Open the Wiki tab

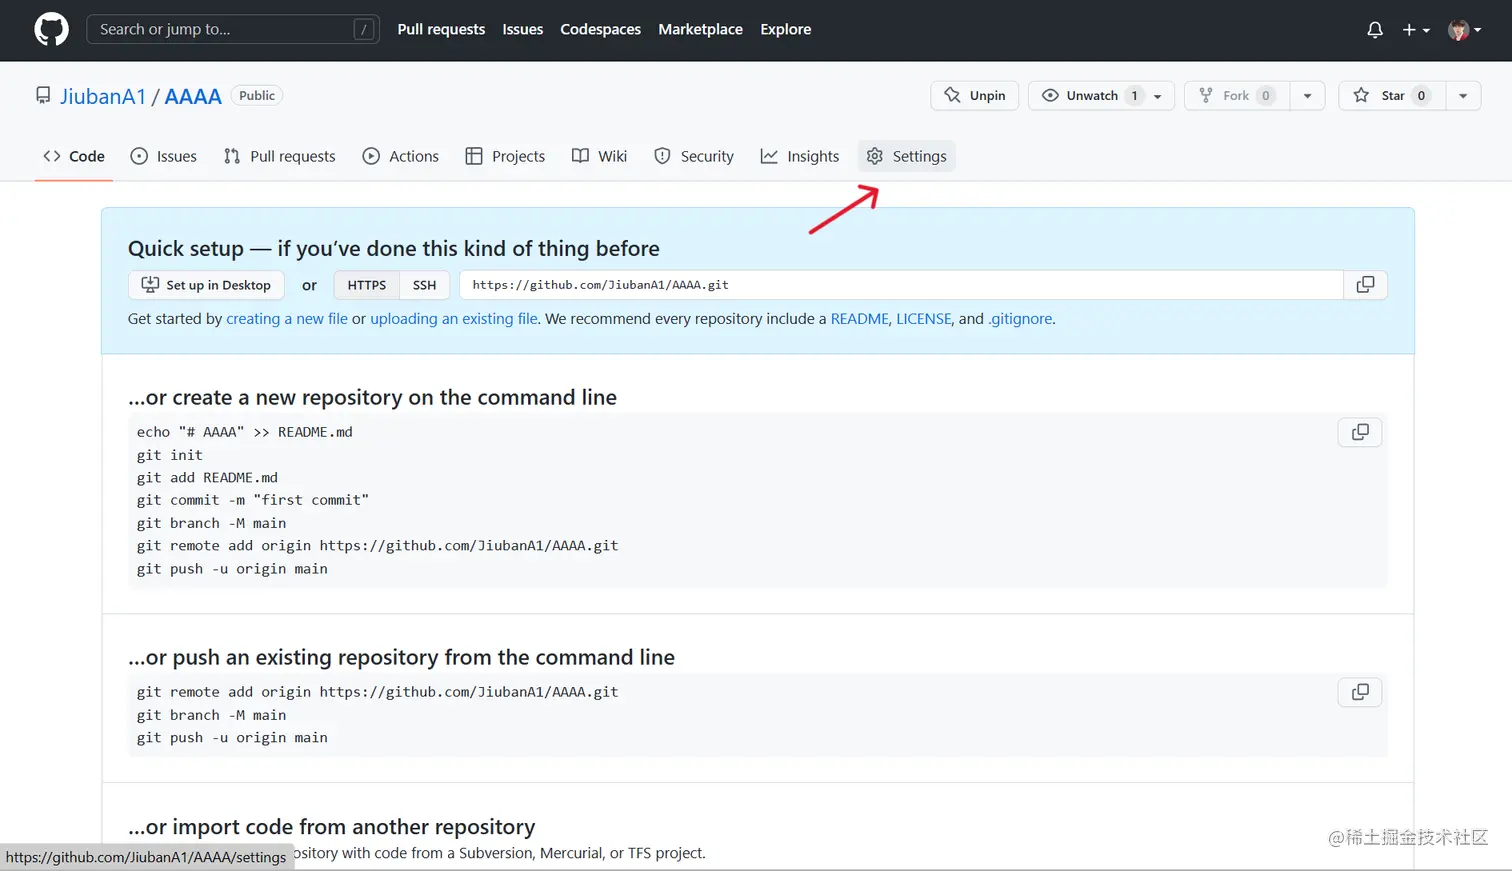click(599, 156)
